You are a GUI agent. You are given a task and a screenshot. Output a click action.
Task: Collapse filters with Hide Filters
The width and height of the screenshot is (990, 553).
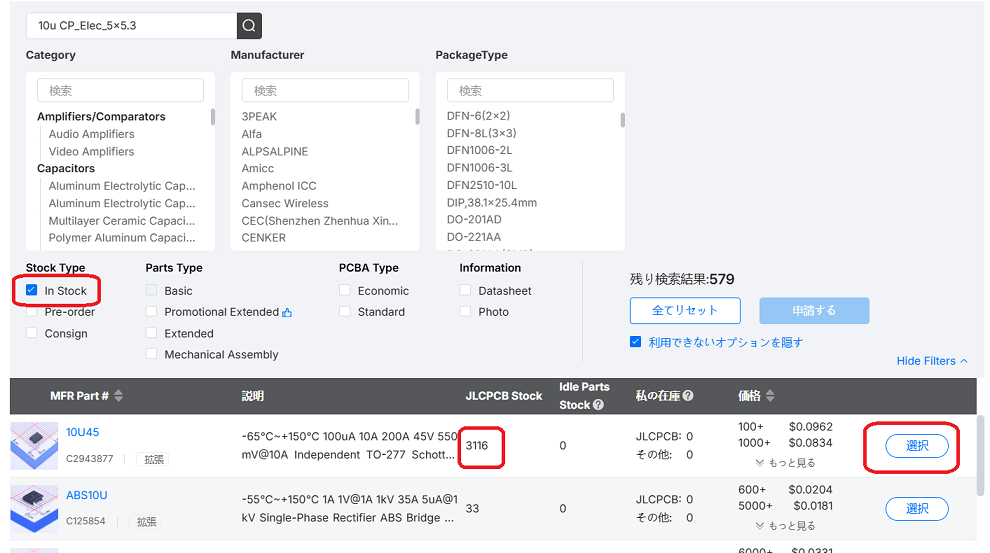[x=931, y=361]
